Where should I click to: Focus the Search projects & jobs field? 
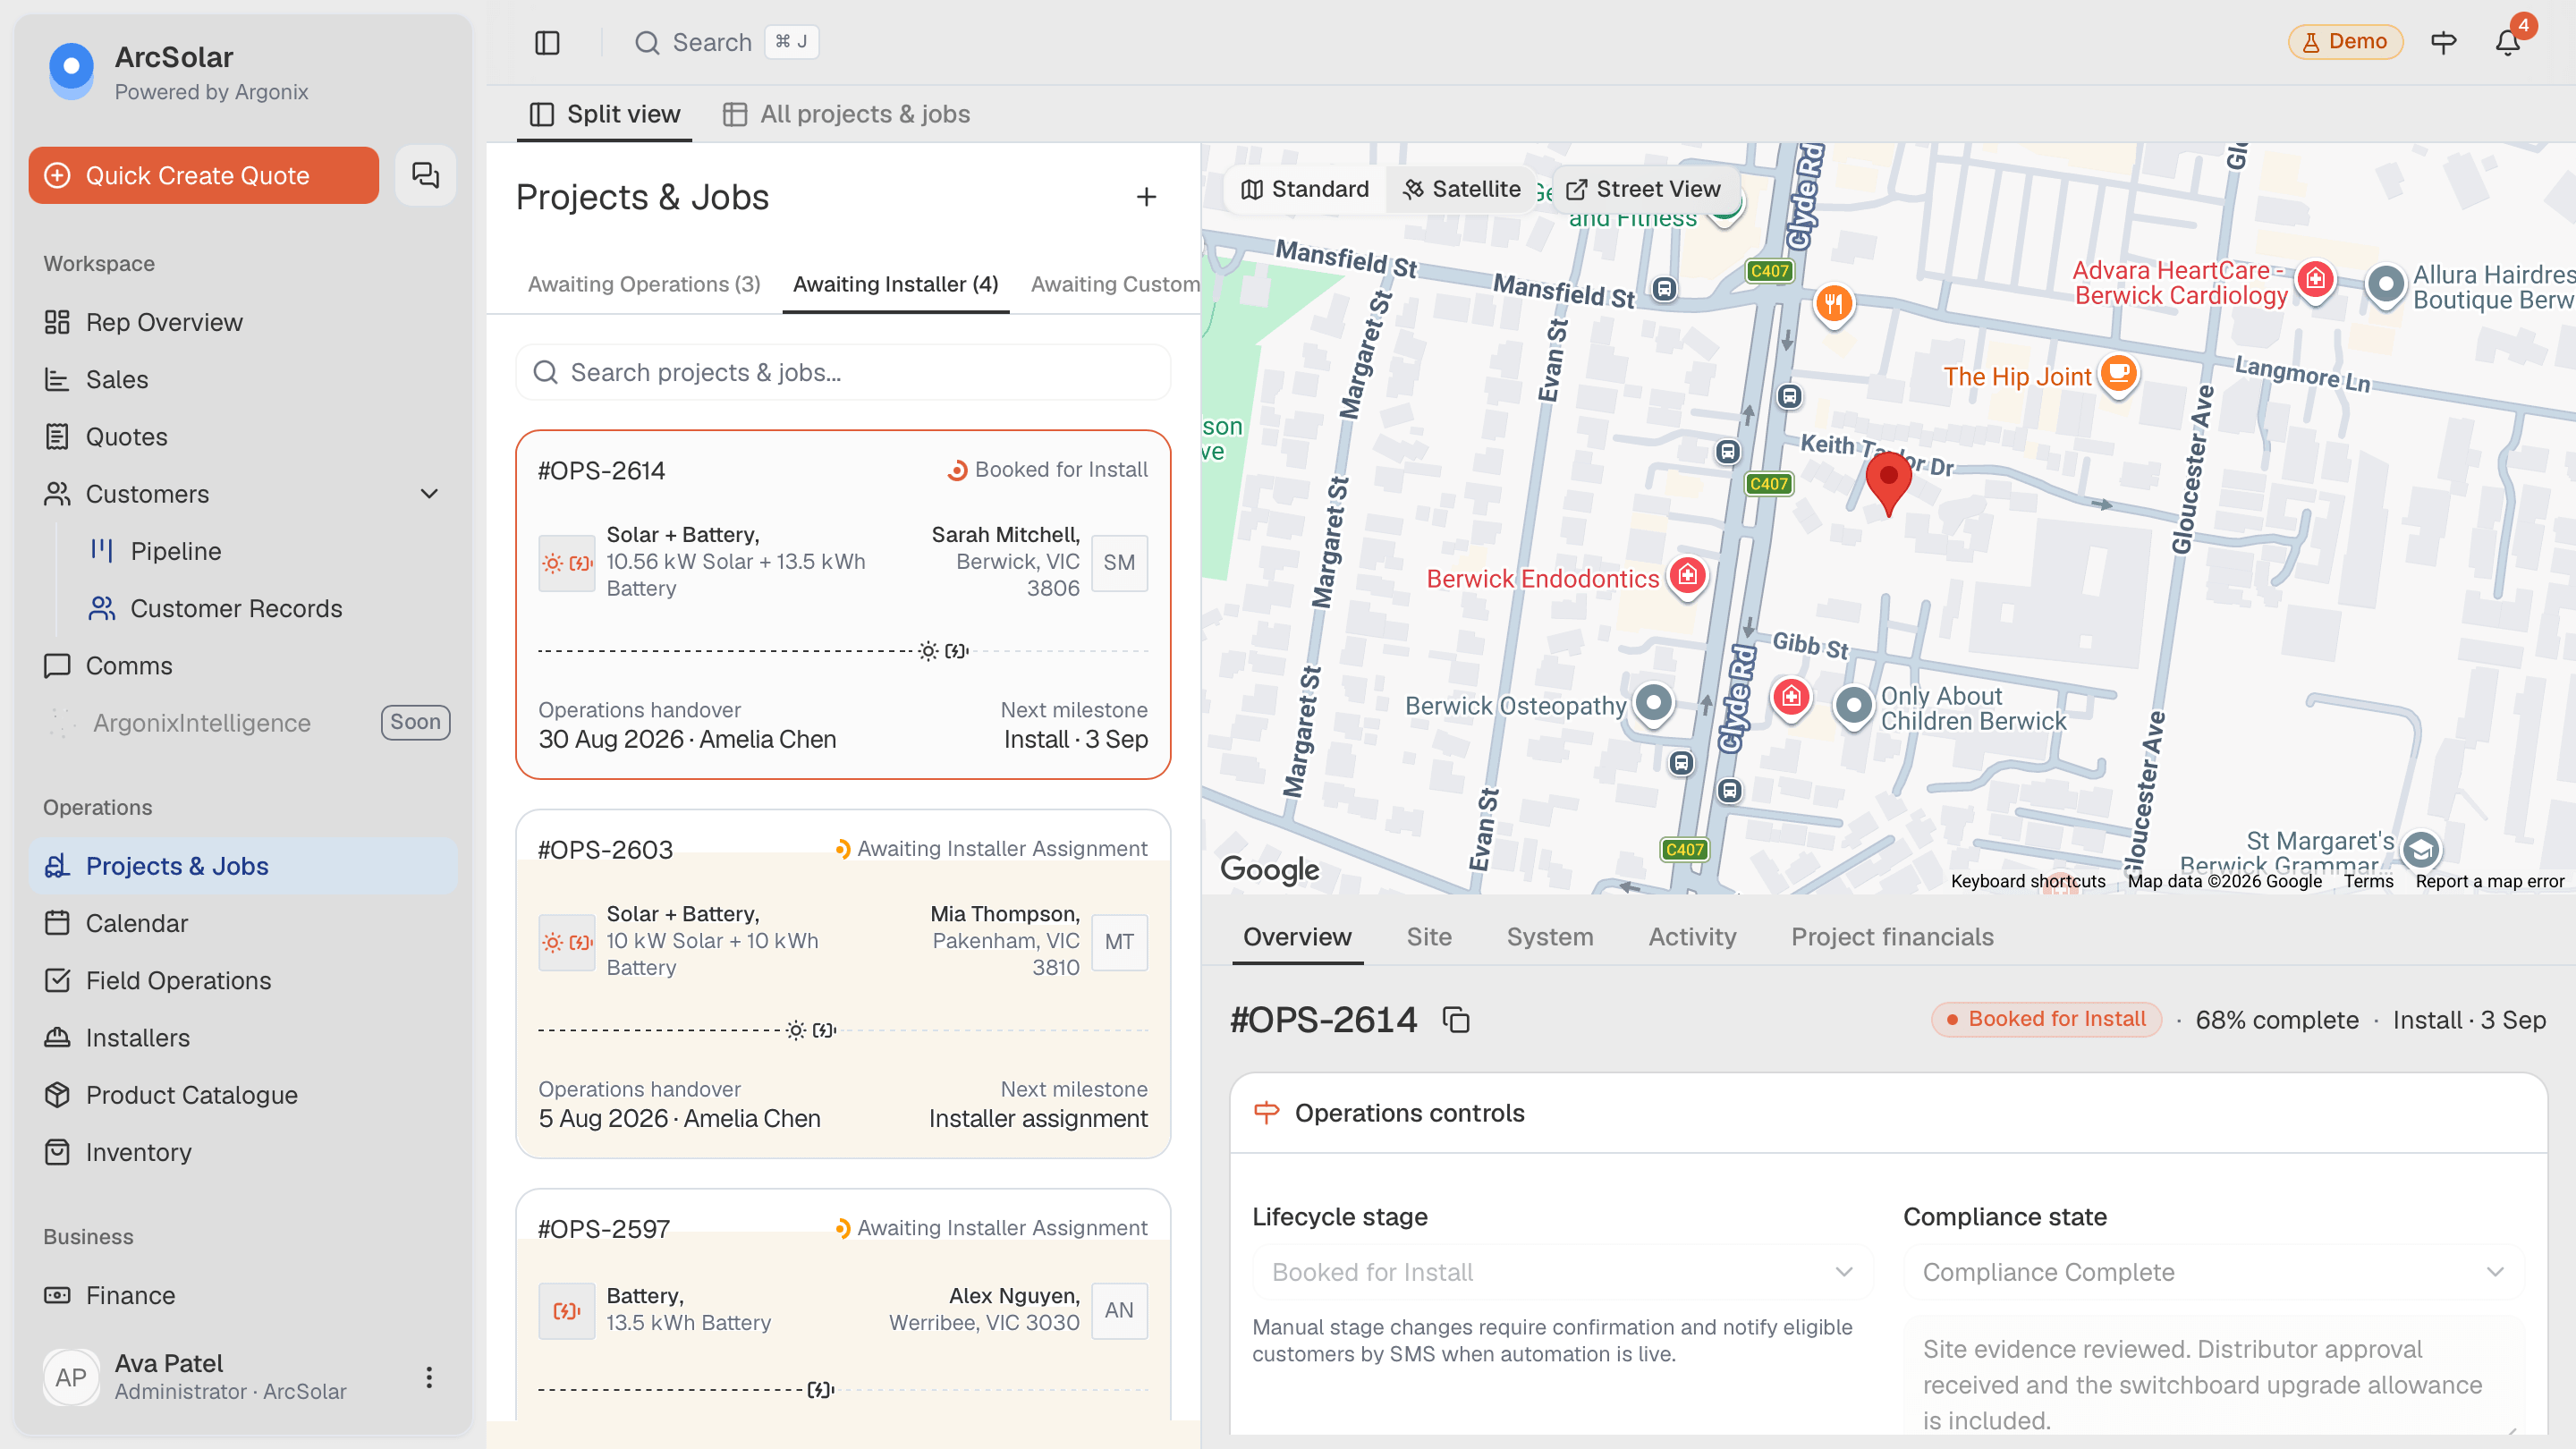pos(843,372)
